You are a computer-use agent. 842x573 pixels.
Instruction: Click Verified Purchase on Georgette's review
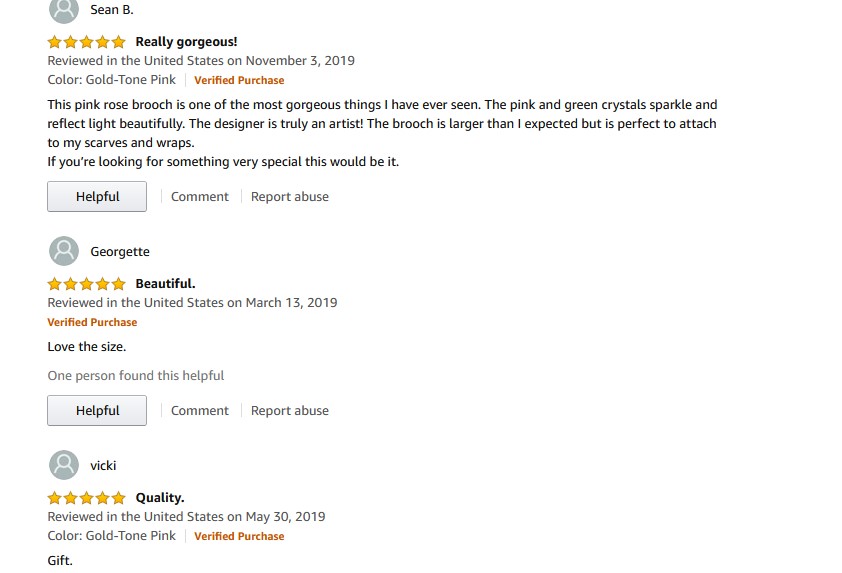pos(92,323)
